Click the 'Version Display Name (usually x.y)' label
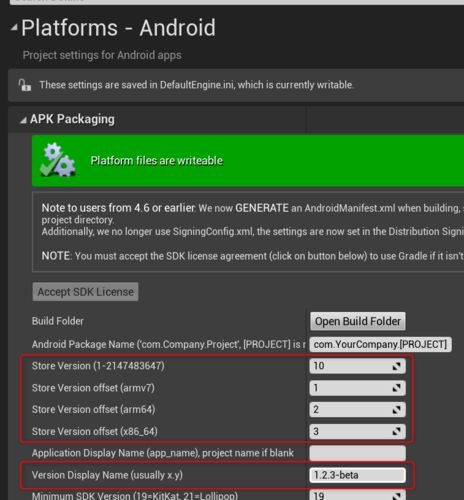The width and height of the screenshot is (464, 500). (107, 475)
